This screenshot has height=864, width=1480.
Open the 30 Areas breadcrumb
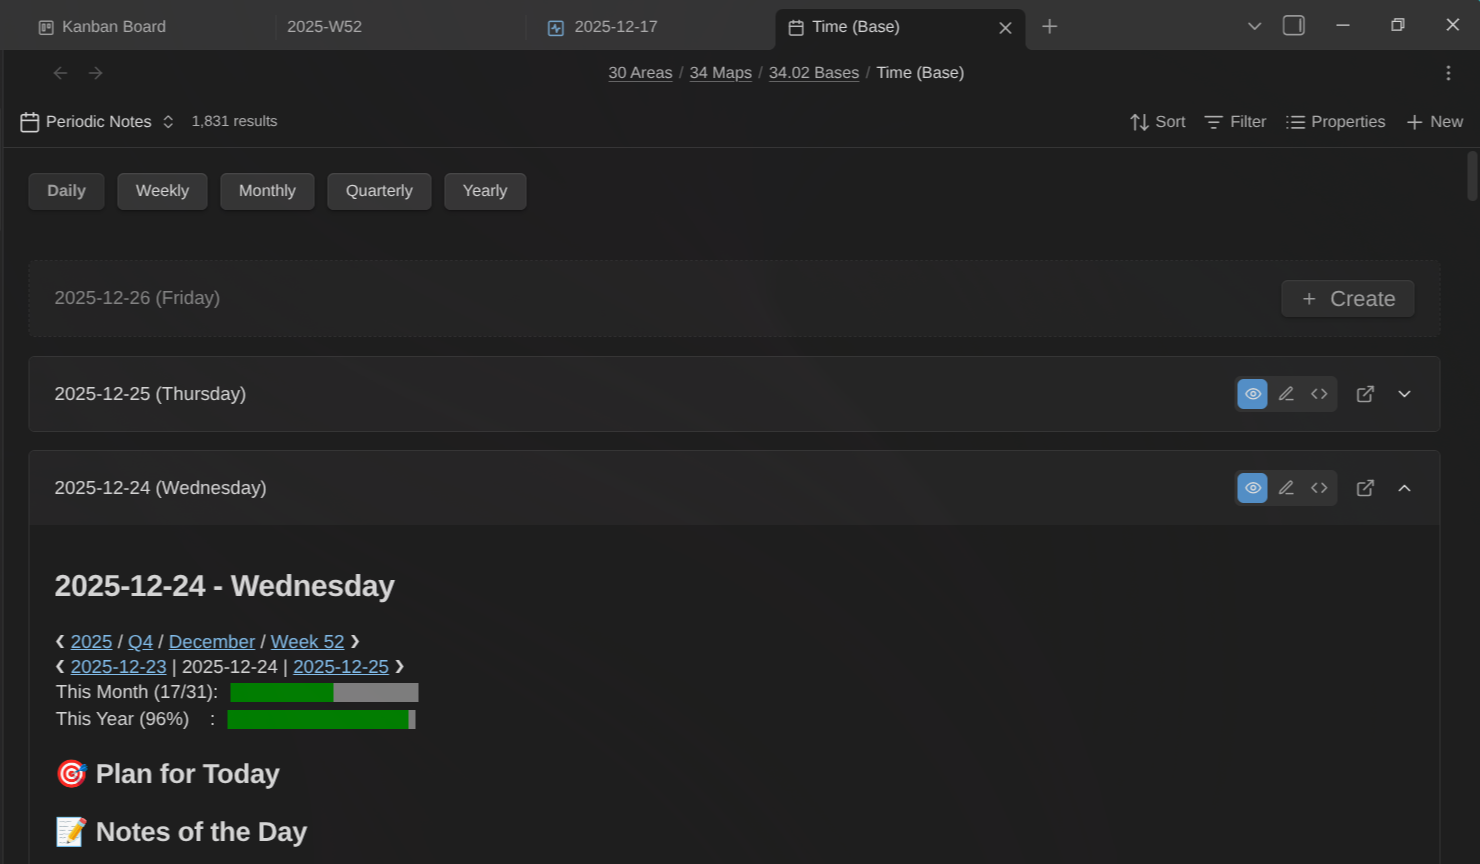click(640, 73)
